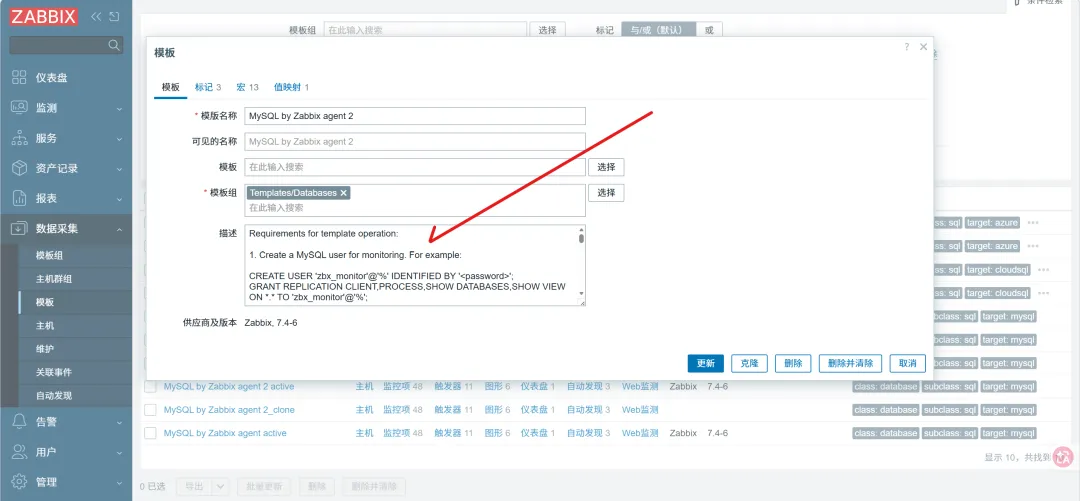
Task: Click the monitoring (监测) eye icon
Action: pyautogui.click(x=19, y=108)
